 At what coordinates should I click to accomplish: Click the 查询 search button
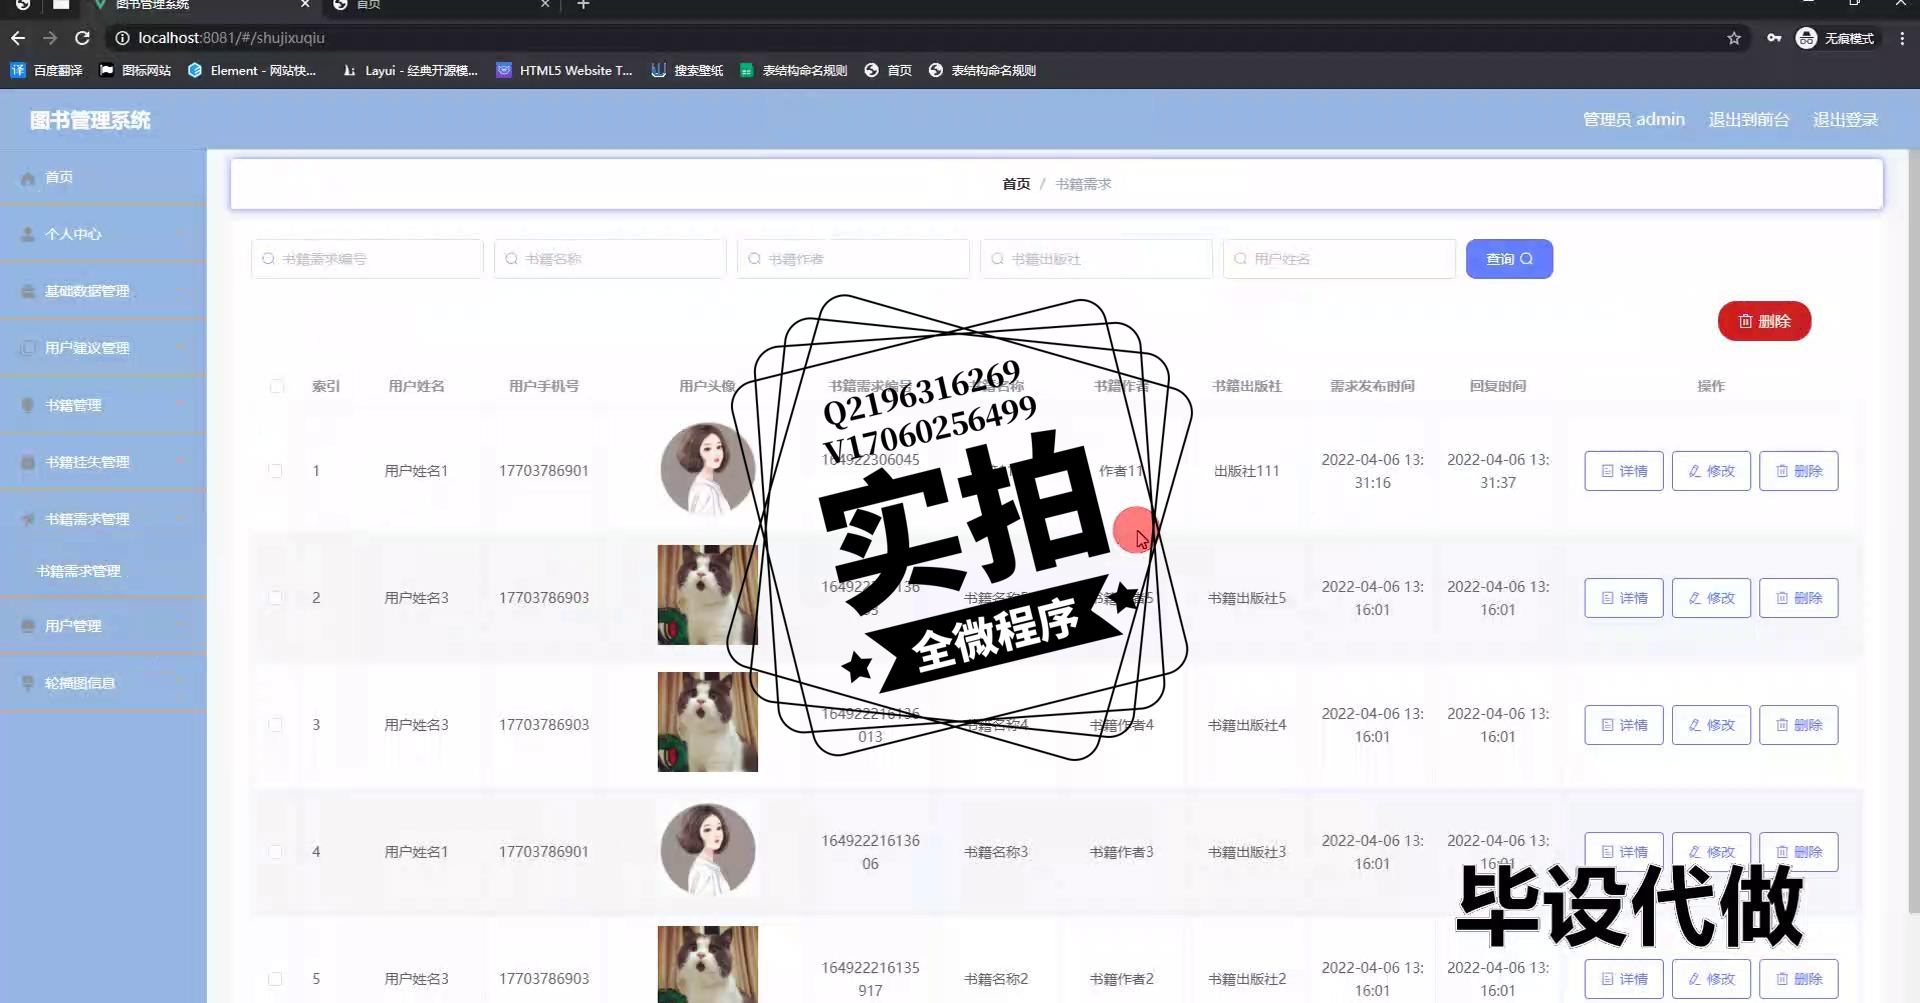tap(1509, 259)
